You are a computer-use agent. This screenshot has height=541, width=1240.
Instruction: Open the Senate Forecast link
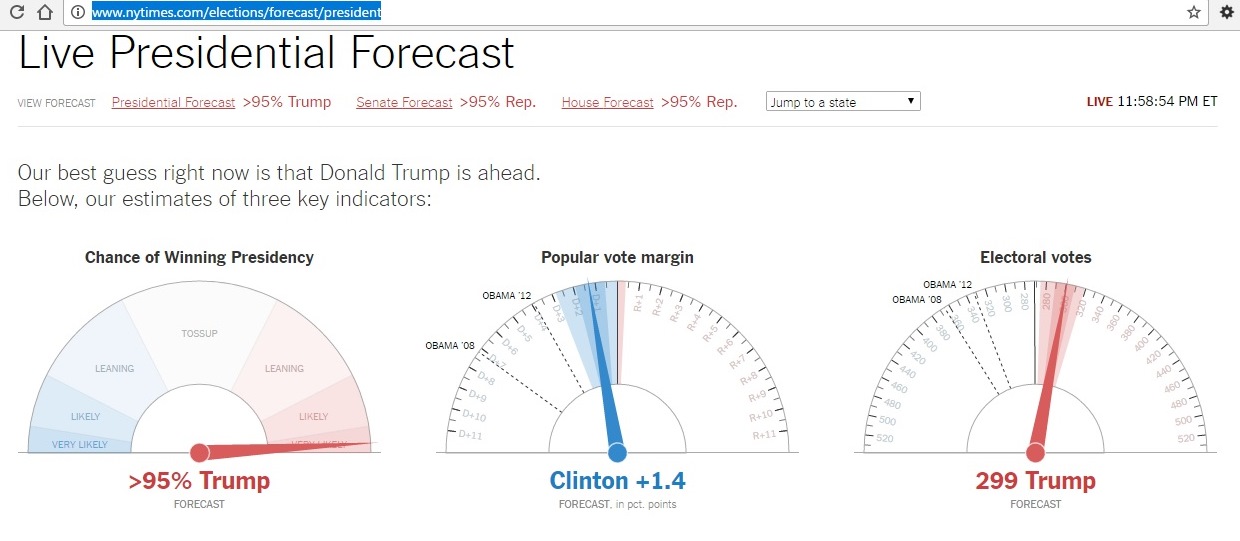click(x=404, y=102)
